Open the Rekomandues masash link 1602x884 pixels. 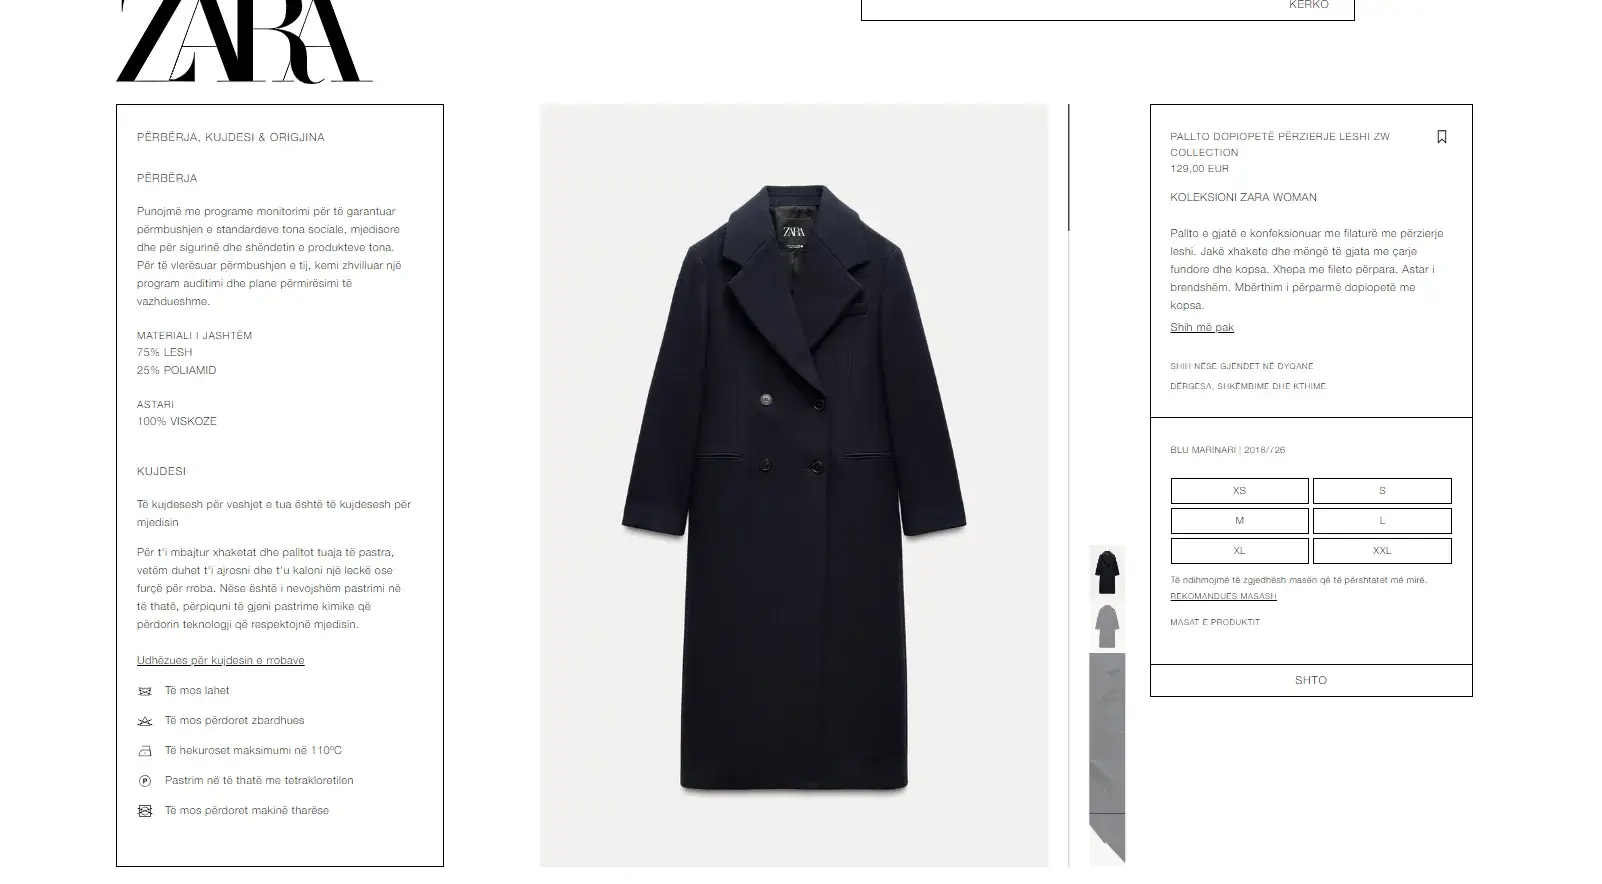[x=1223, y=597]
